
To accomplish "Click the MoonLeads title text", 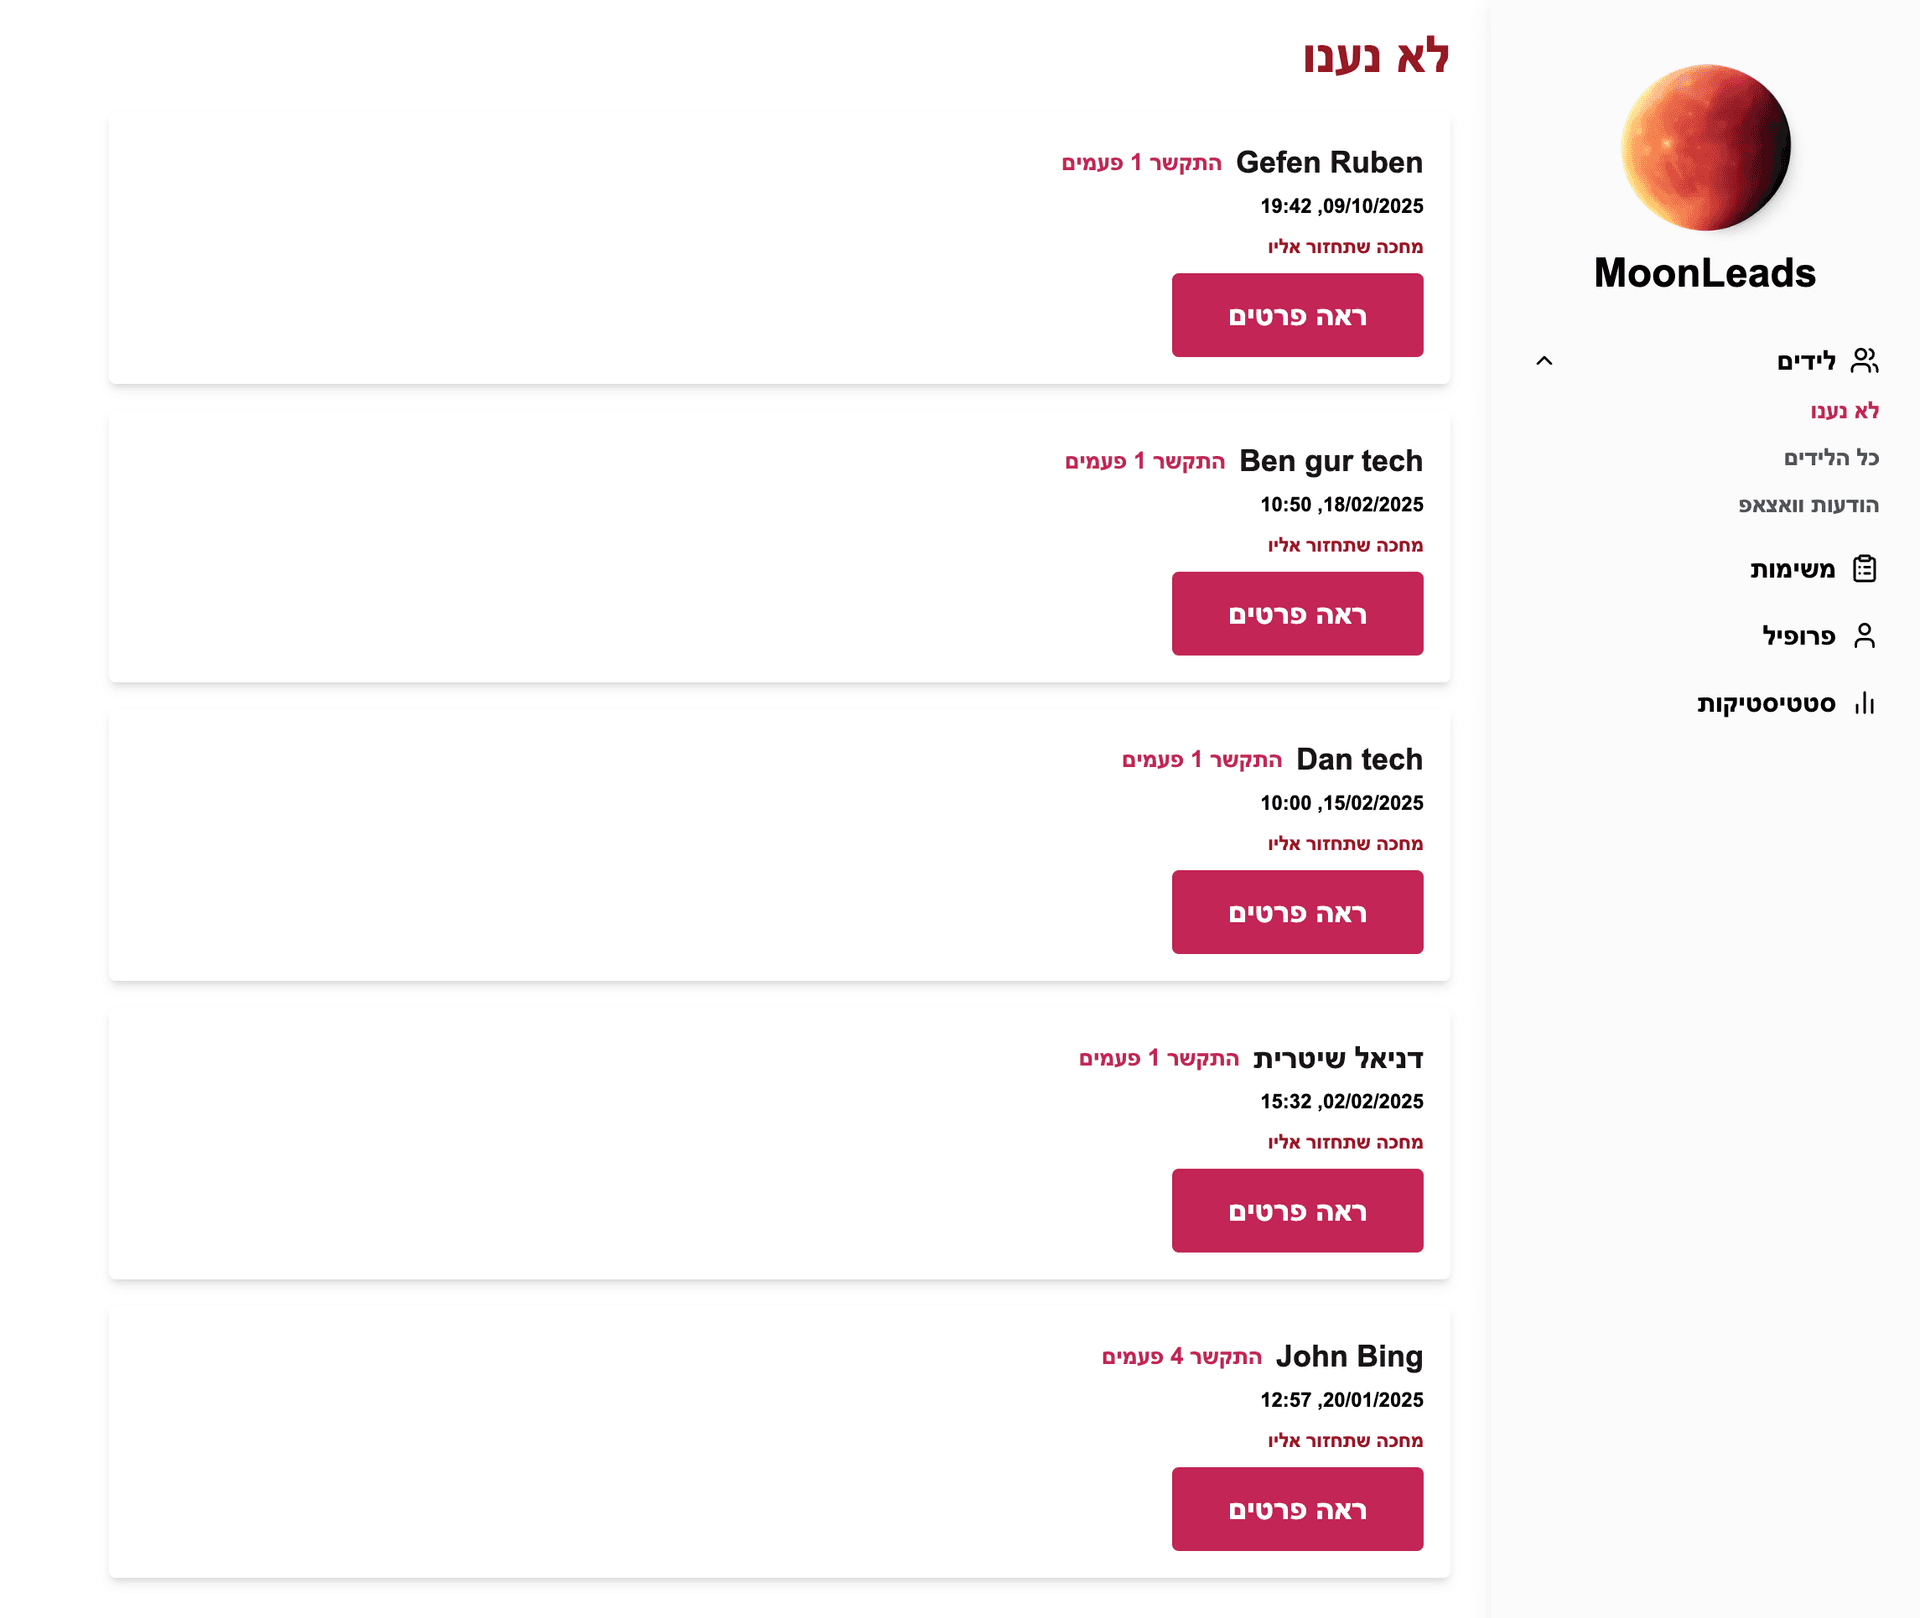I will [1704, 273].
